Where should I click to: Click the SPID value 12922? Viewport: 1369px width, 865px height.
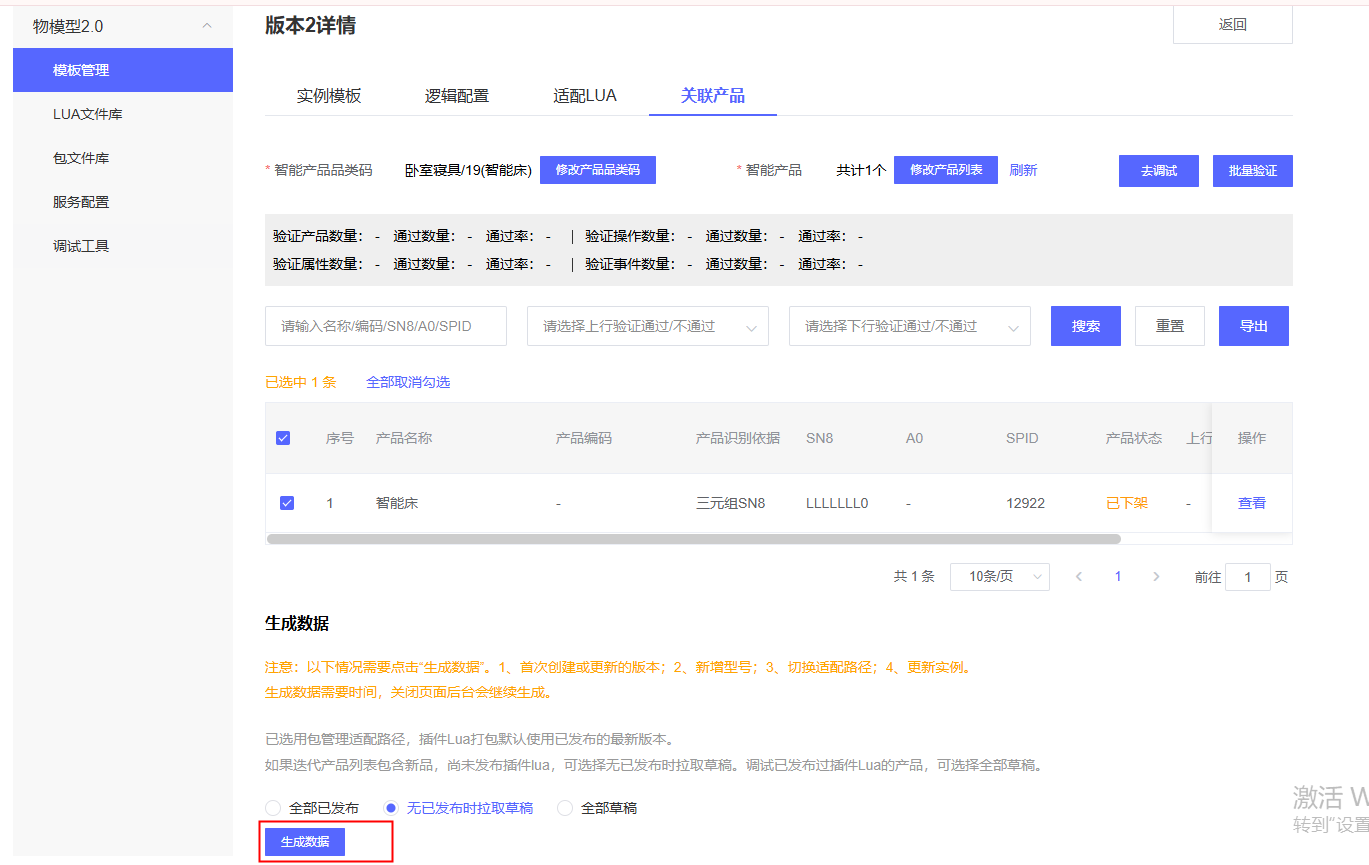1025,503
